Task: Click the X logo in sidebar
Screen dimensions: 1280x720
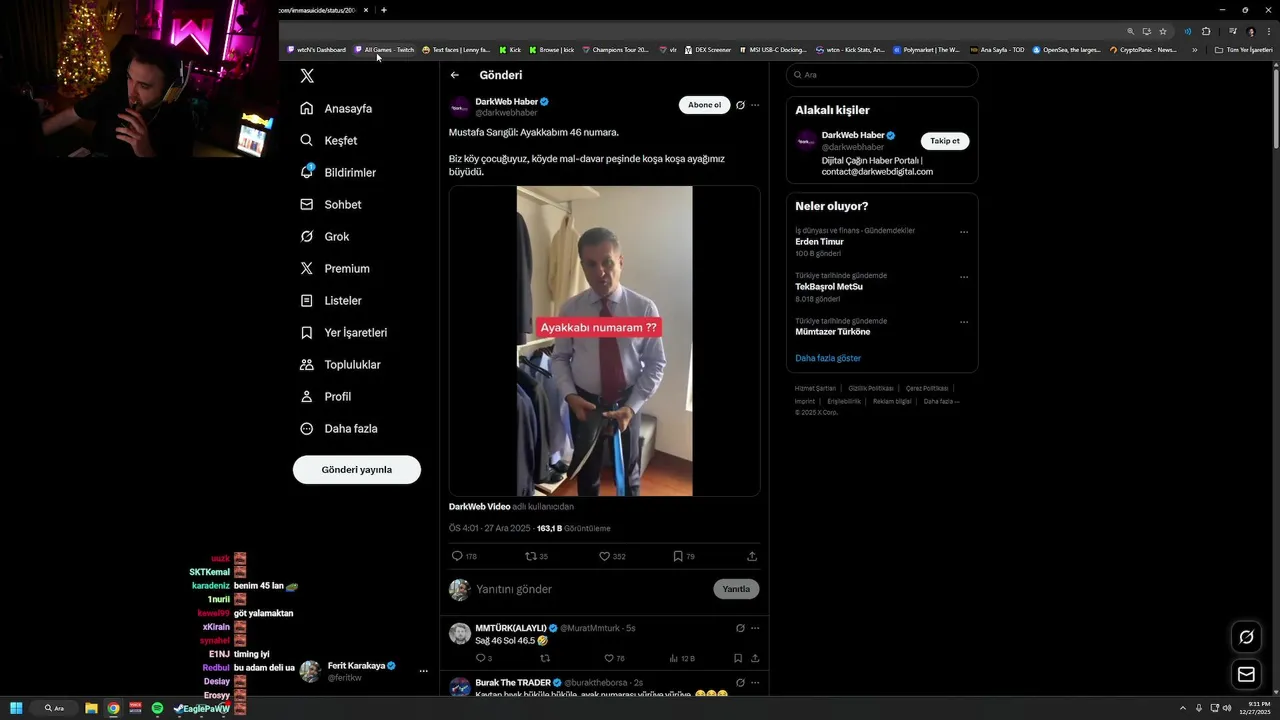Action: [307, 76]
